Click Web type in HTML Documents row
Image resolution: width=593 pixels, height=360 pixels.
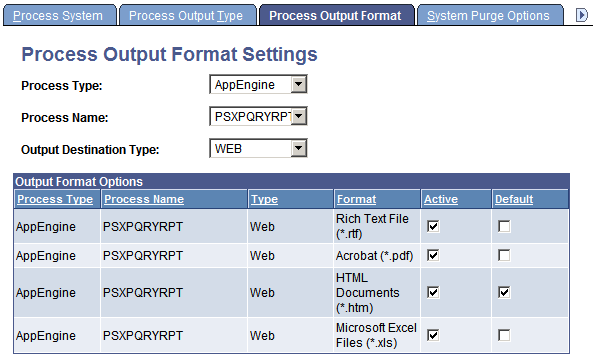262,293
